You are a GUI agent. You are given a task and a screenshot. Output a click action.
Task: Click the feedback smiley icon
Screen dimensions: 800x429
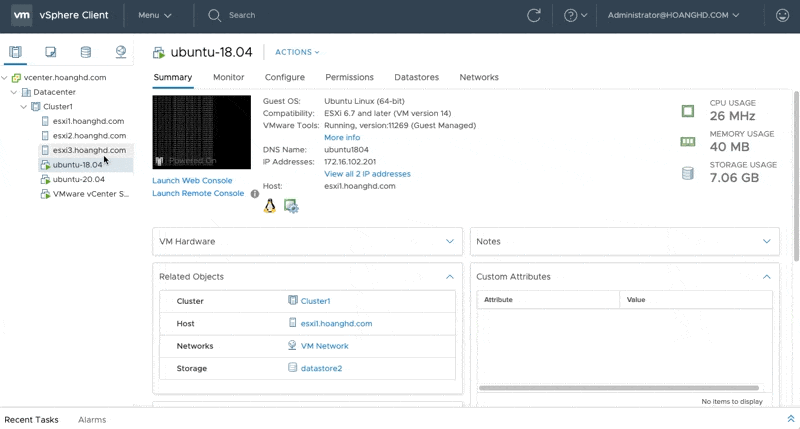click(x=782, y=15)
